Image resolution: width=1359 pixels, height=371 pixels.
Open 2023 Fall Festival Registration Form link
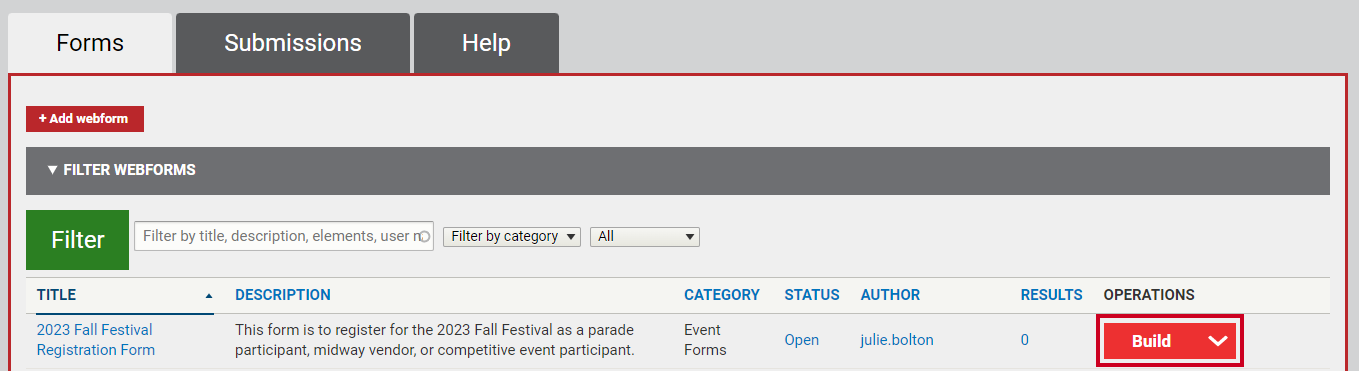(x=95, y=340)
